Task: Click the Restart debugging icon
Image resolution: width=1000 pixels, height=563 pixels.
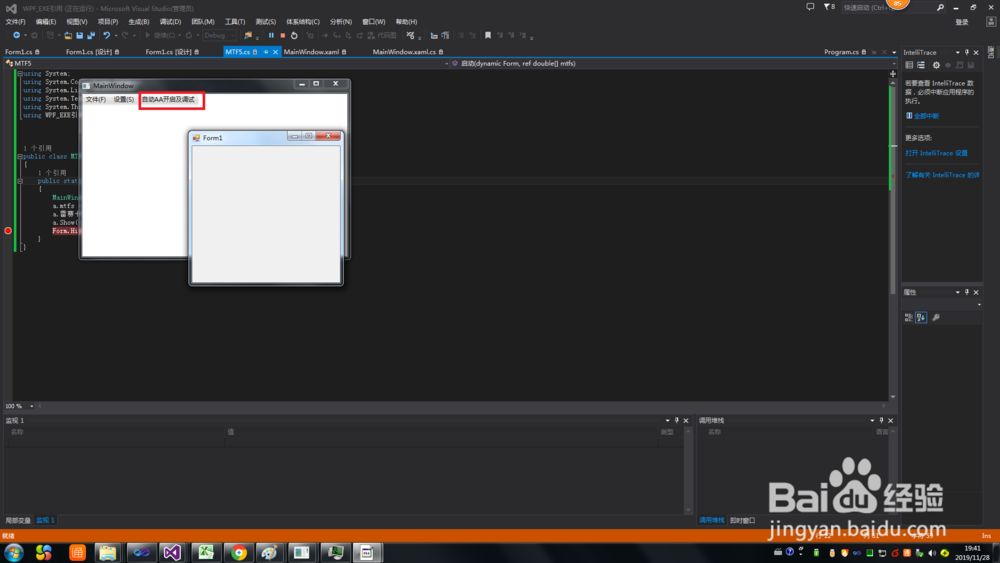Action: 294,36
